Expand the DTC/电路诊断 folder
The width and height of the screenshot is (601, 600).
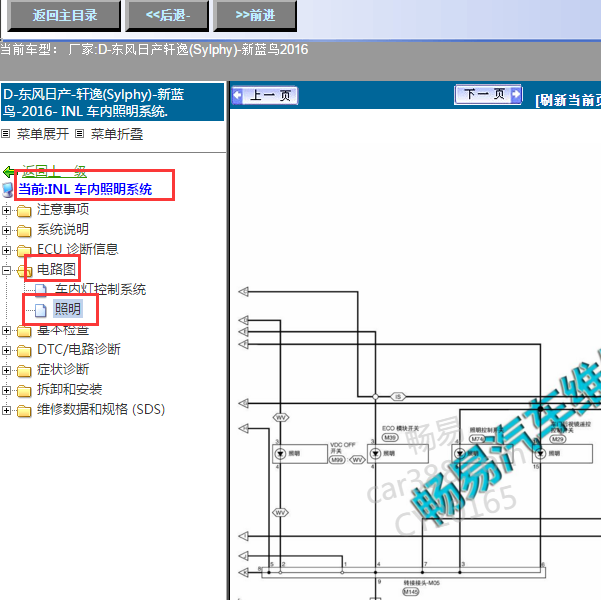pyautogui.click(x=6, y=350)
